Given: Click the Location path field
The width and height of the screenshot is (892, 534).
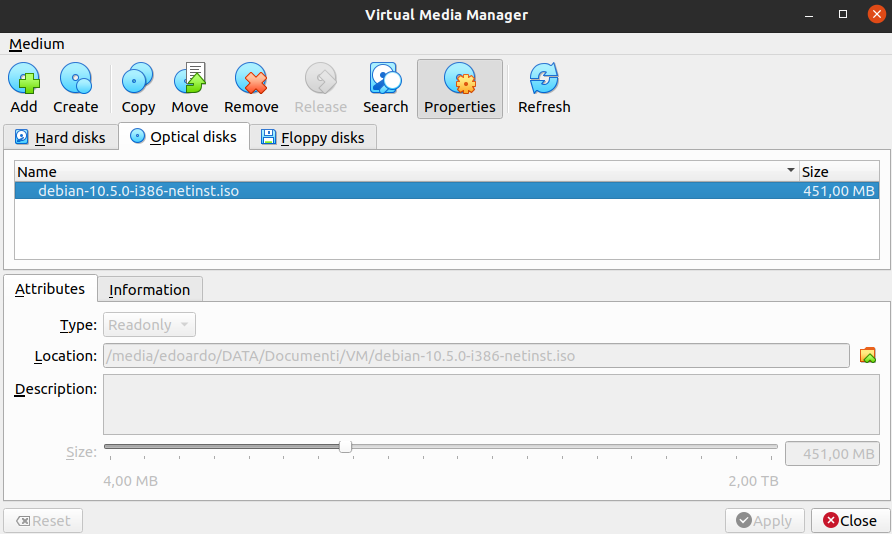Looking at the screenshot, I should tap(476, 356).
